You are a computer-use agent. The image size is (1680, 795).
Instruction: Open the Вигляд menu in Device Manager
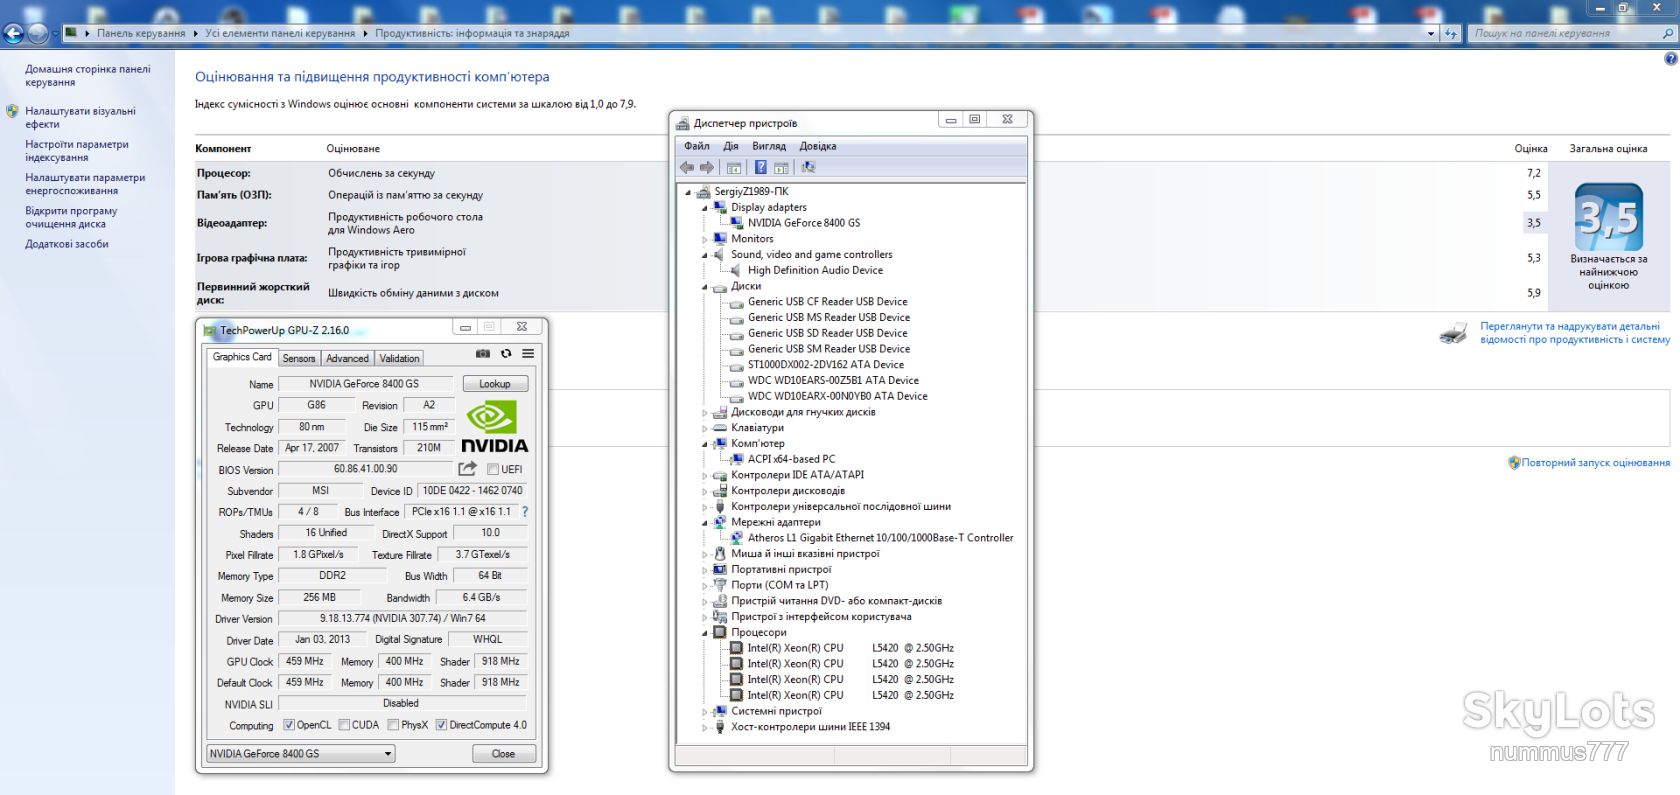click(x=769, y=146)
